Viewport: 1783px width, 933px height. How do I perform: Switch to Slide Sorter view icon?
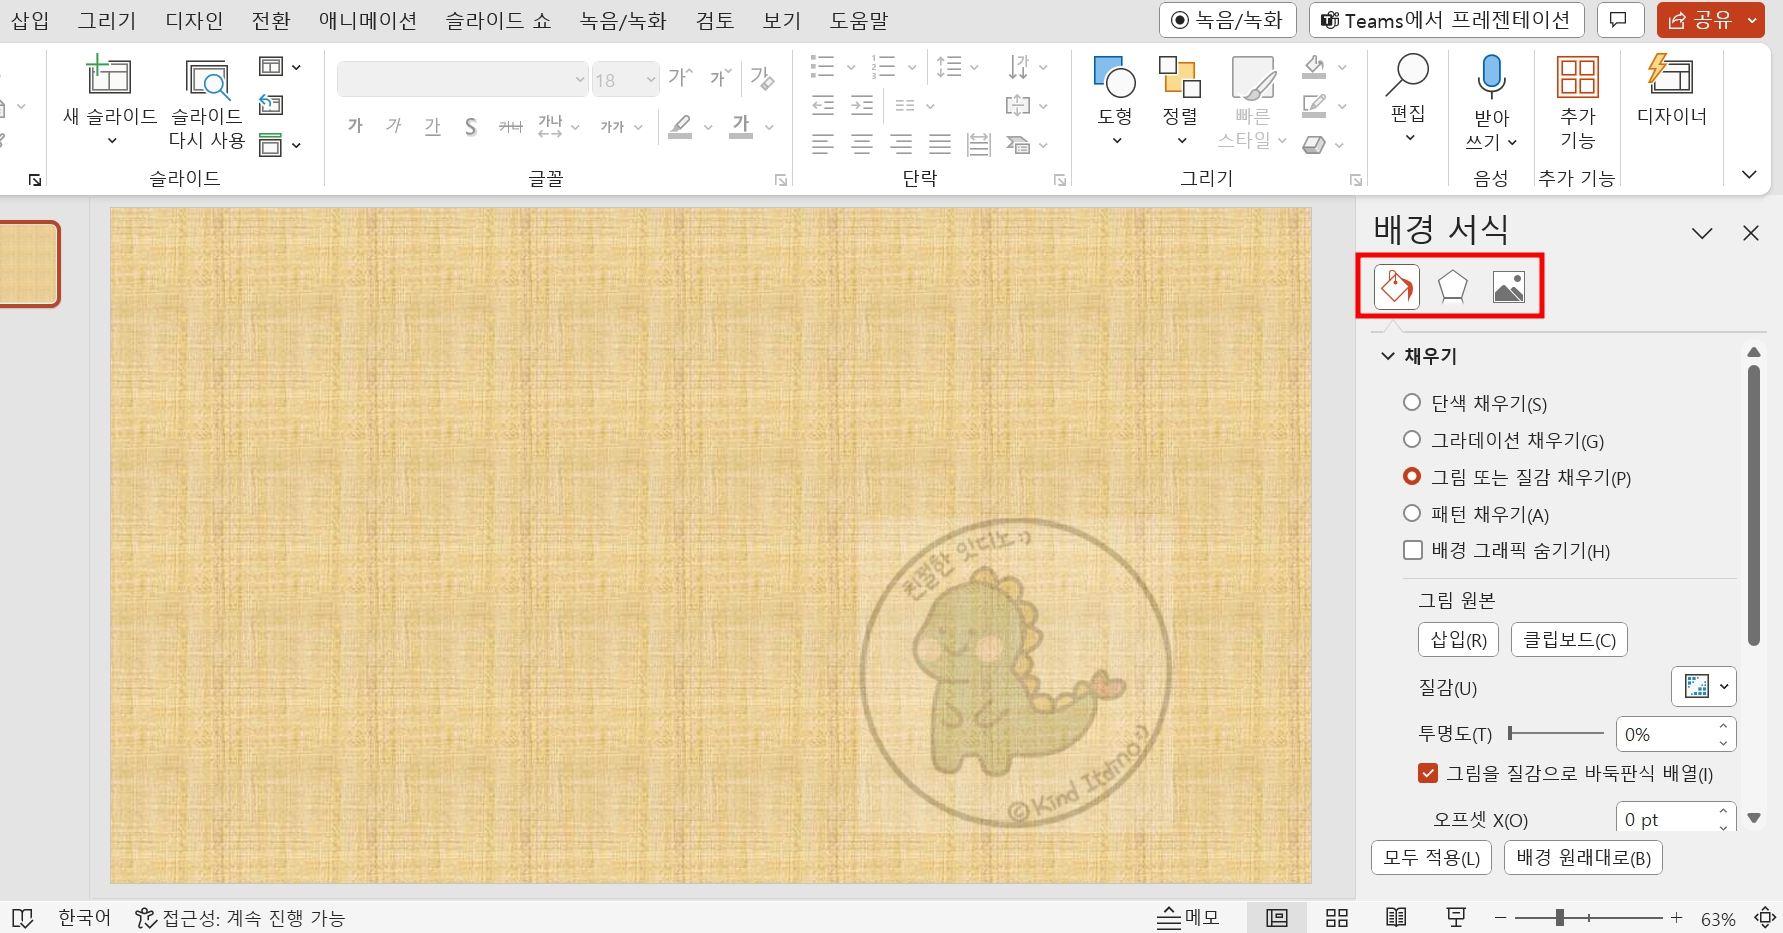pos(1337,918)
